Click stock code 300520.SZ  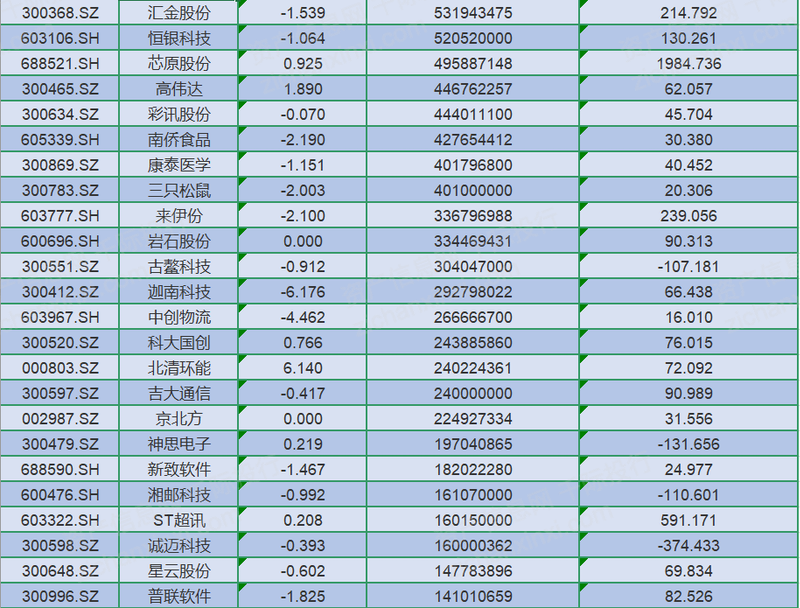[x=60, y=343]
